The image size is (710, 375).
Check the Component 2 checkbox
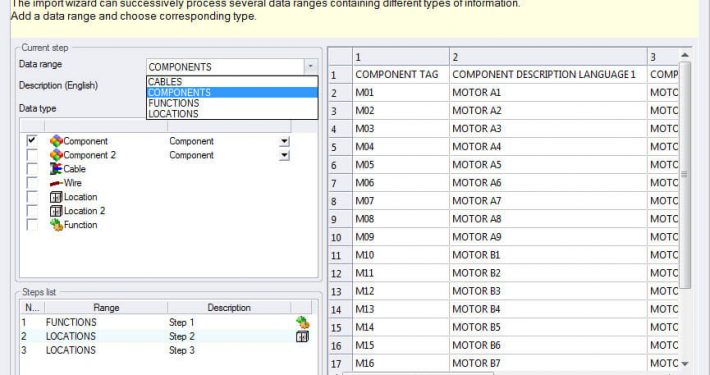(32, 155)
